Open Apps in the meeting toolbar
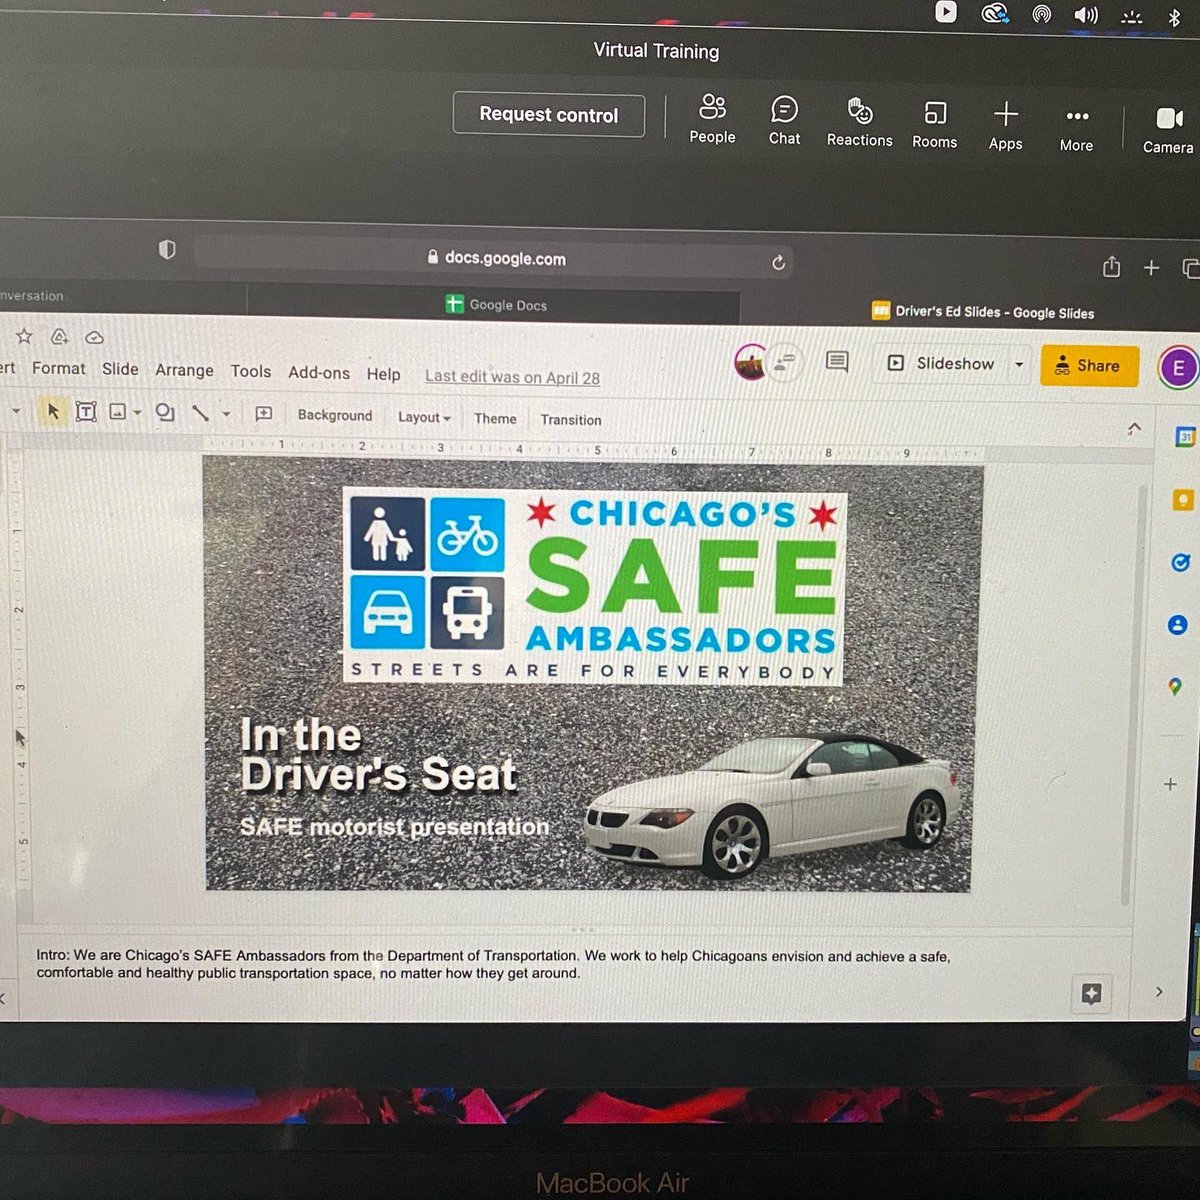 1005,126
